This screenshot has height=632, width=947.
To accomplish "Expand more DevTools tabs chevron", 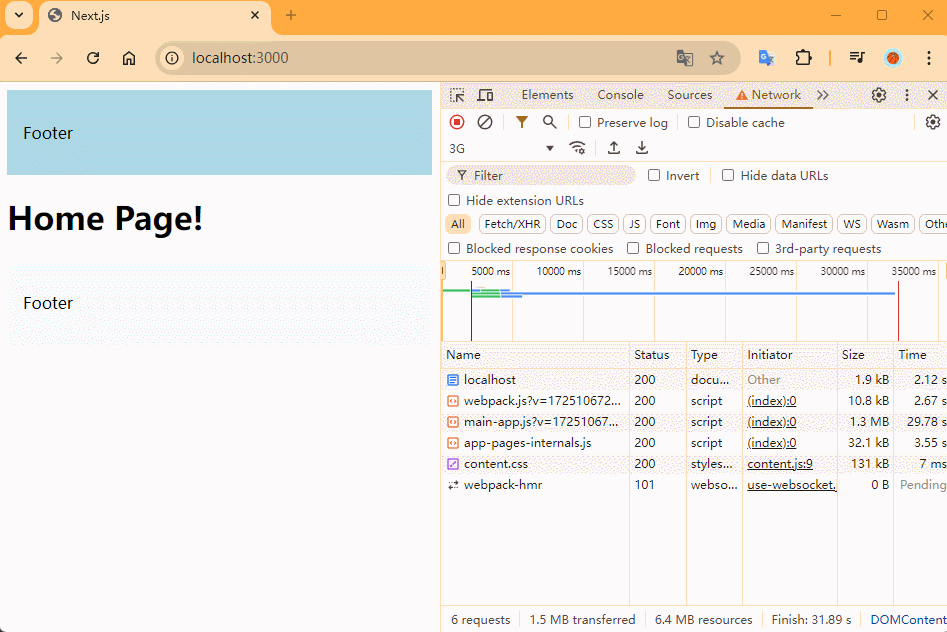I will tap(823, 95).
